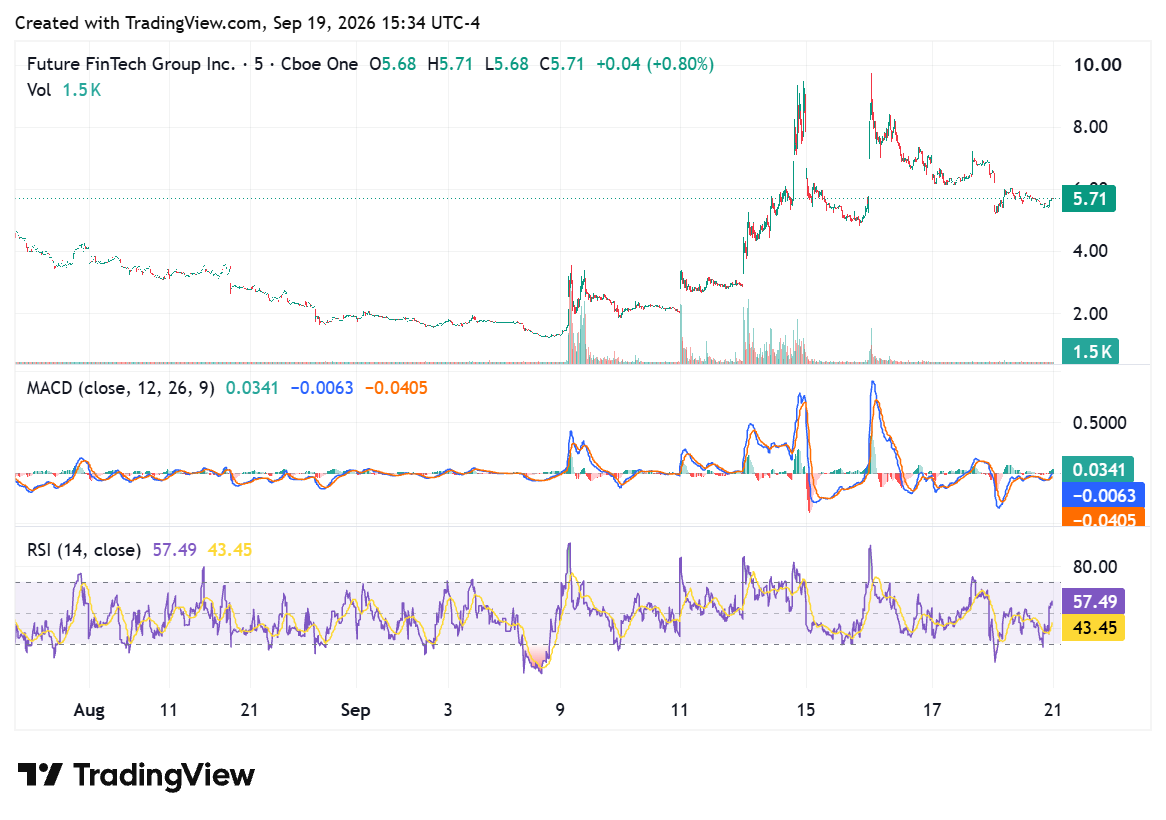Click the 10.00 price scale label
This screenshot has height=820, width=1166.
[1097, 65]
